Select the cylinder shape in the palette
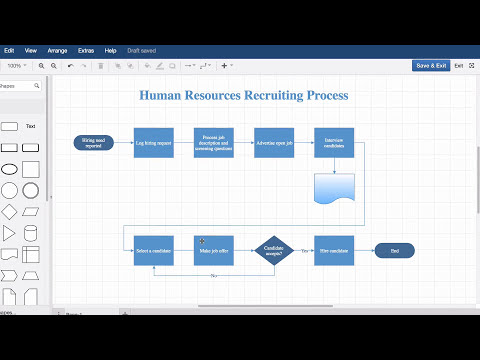This screenshot has height=360, width=480. pos(30,233)
